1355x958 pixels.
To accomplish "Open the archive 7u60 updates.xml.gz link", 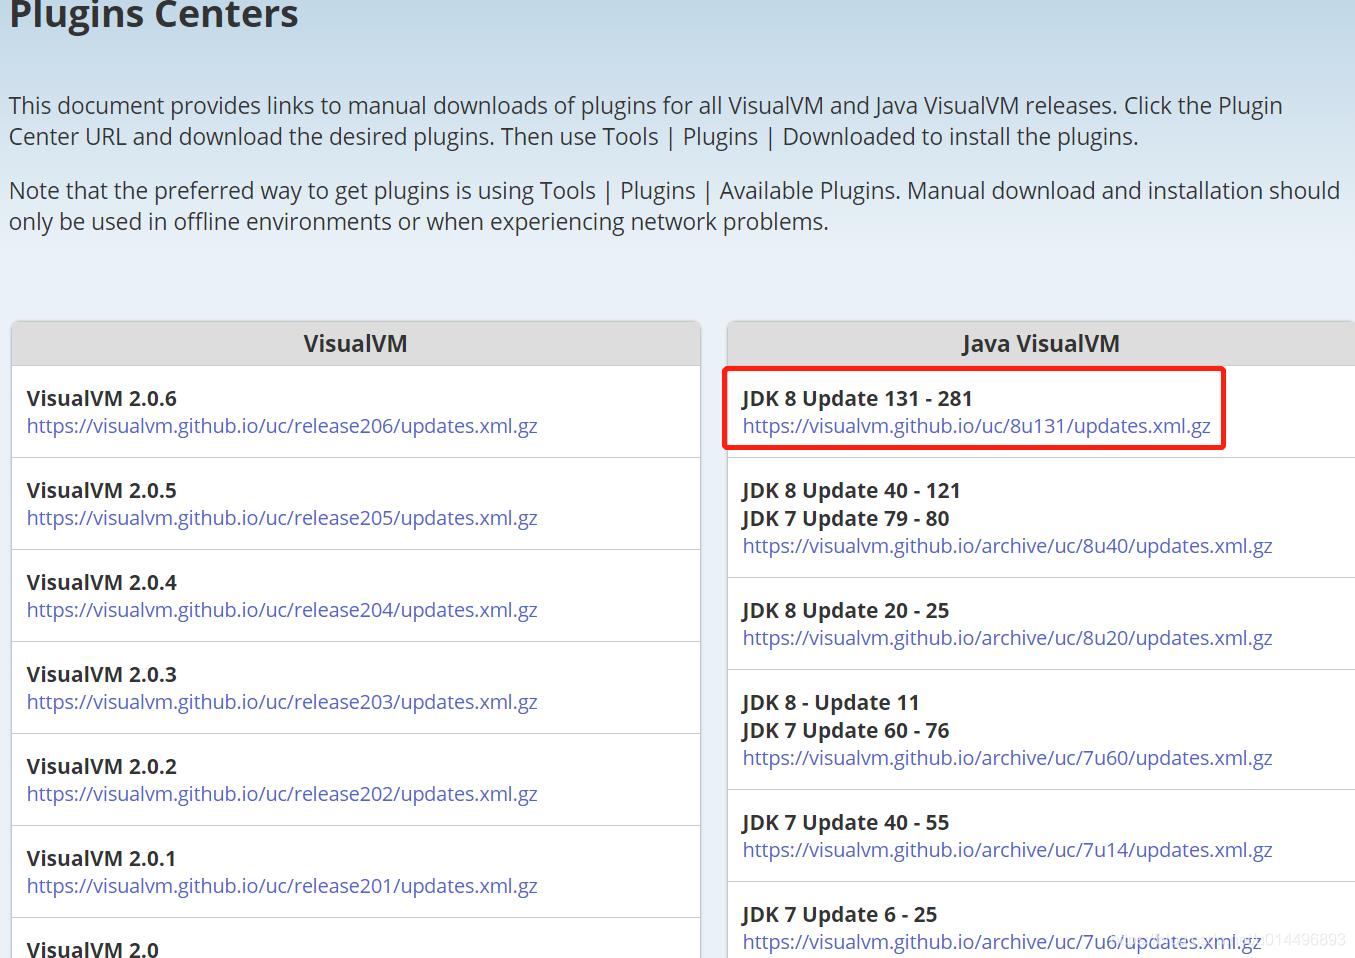I will pos(1008,758).
